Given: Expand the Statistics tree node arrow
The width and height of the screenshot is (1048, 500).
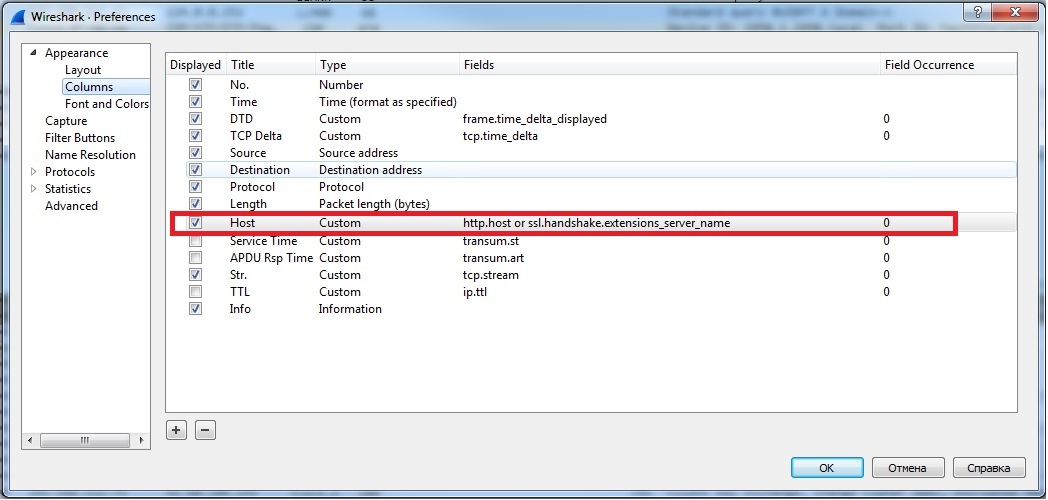Looking at the screenshot, I should [33, 189].
